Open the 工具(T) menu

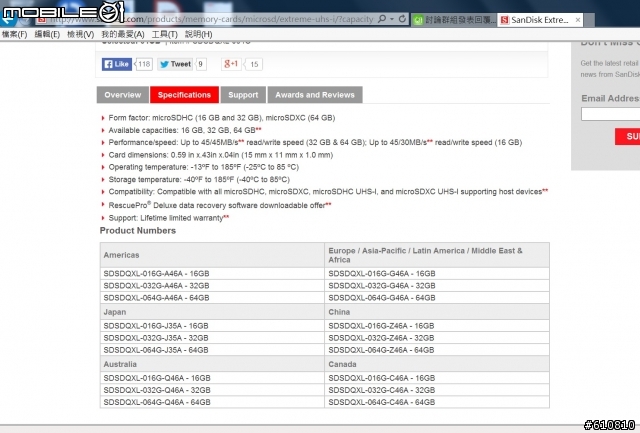tap(165, 34)
